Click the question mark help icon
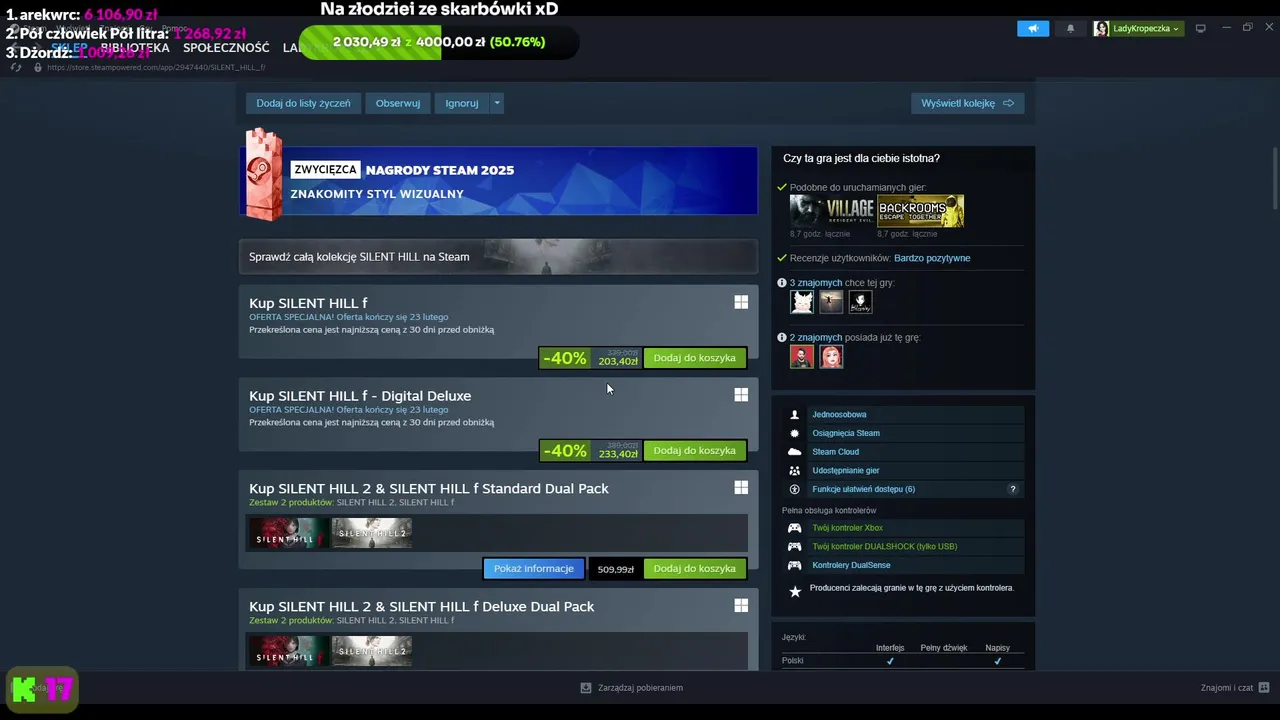The height and width of the screenshot is (720, 1280). (x=1012, y=489)
